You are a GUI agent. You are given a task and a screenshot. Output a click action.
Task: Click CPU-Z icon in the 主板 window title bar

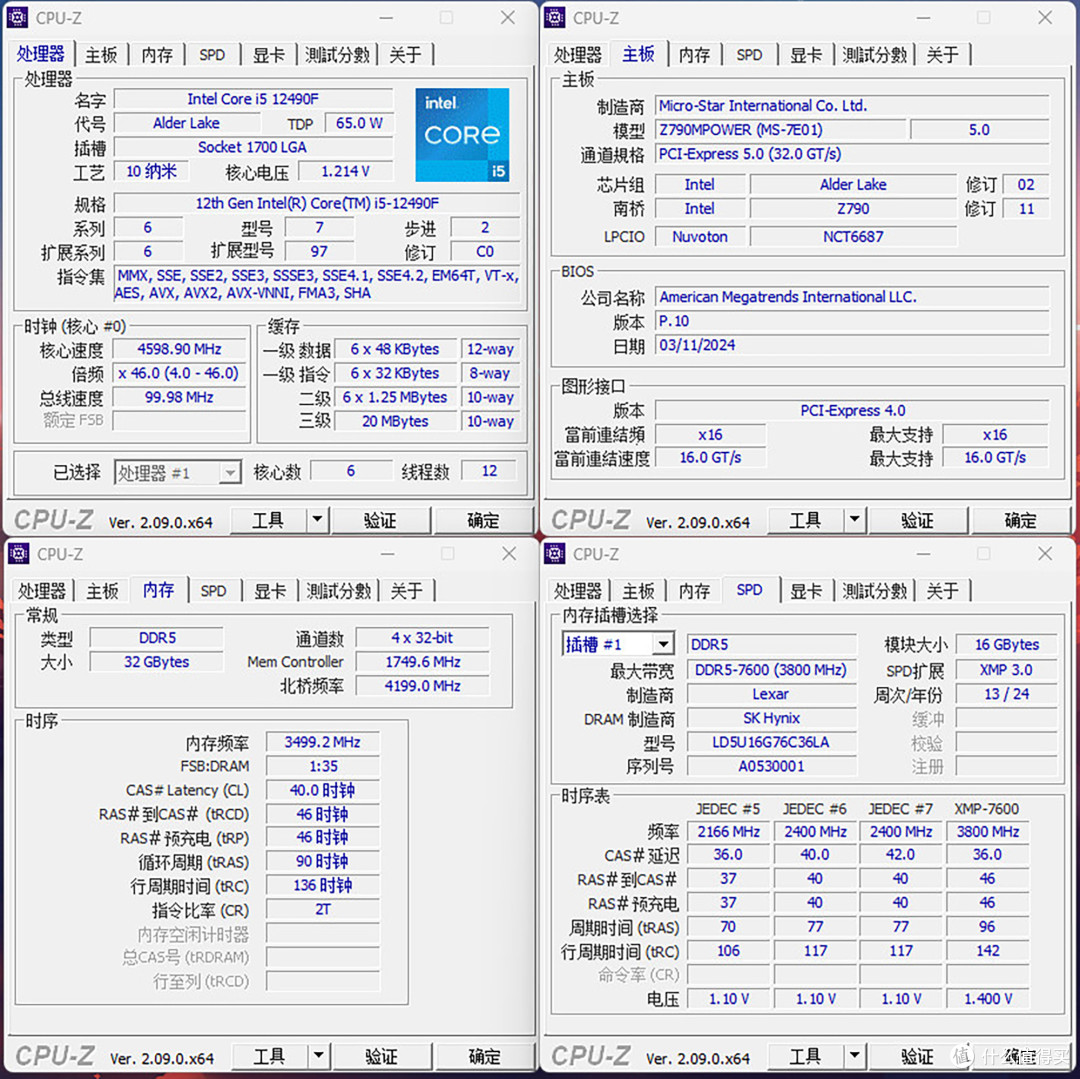[553, 17]
